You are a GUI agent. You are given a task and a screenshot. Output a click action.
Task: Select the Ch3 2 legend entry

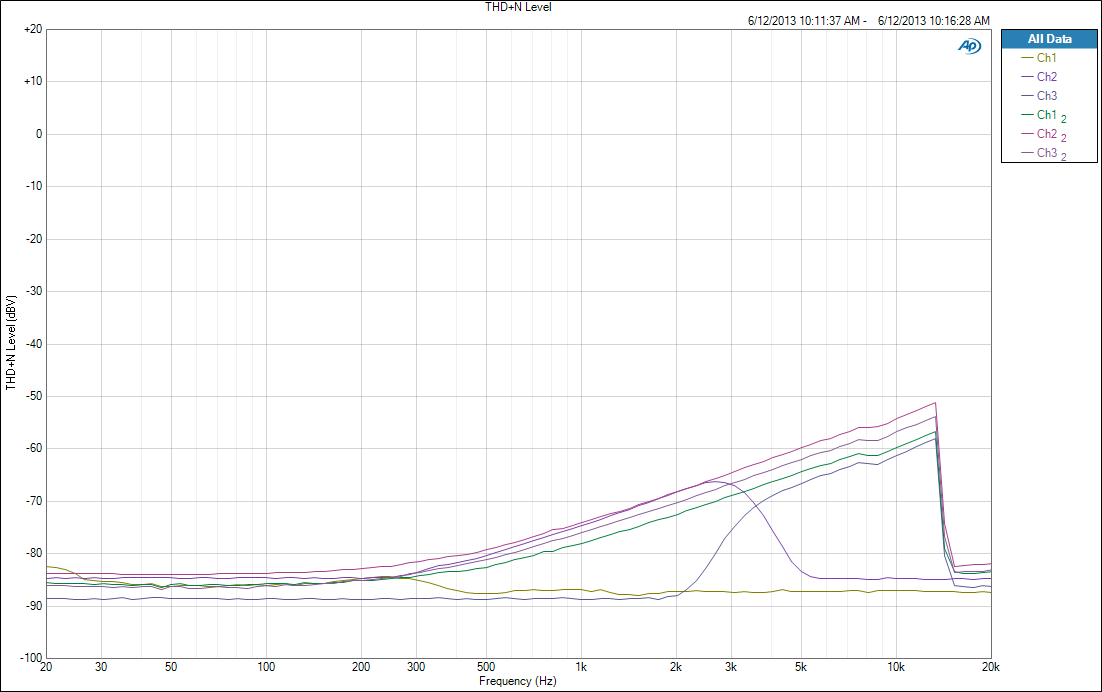(x=1044, y=153)
